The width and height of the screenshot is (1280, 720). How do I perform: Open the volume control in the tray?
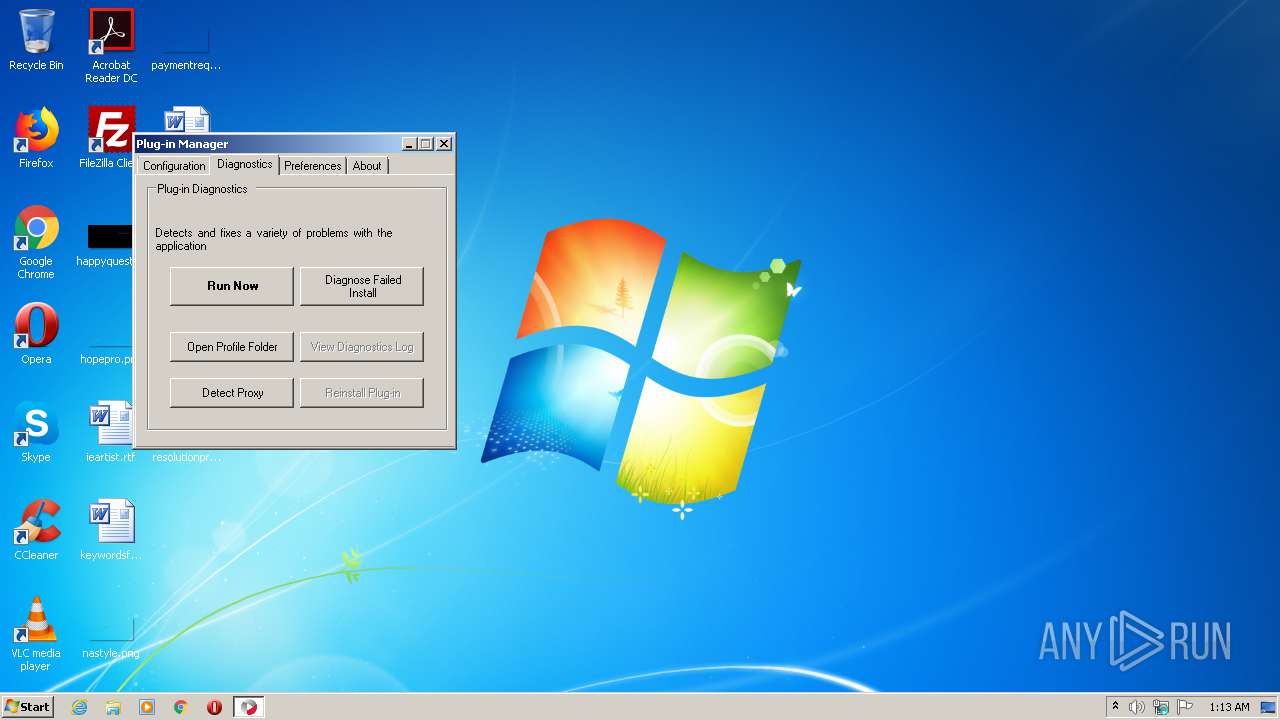click(x=1137, y=707)
